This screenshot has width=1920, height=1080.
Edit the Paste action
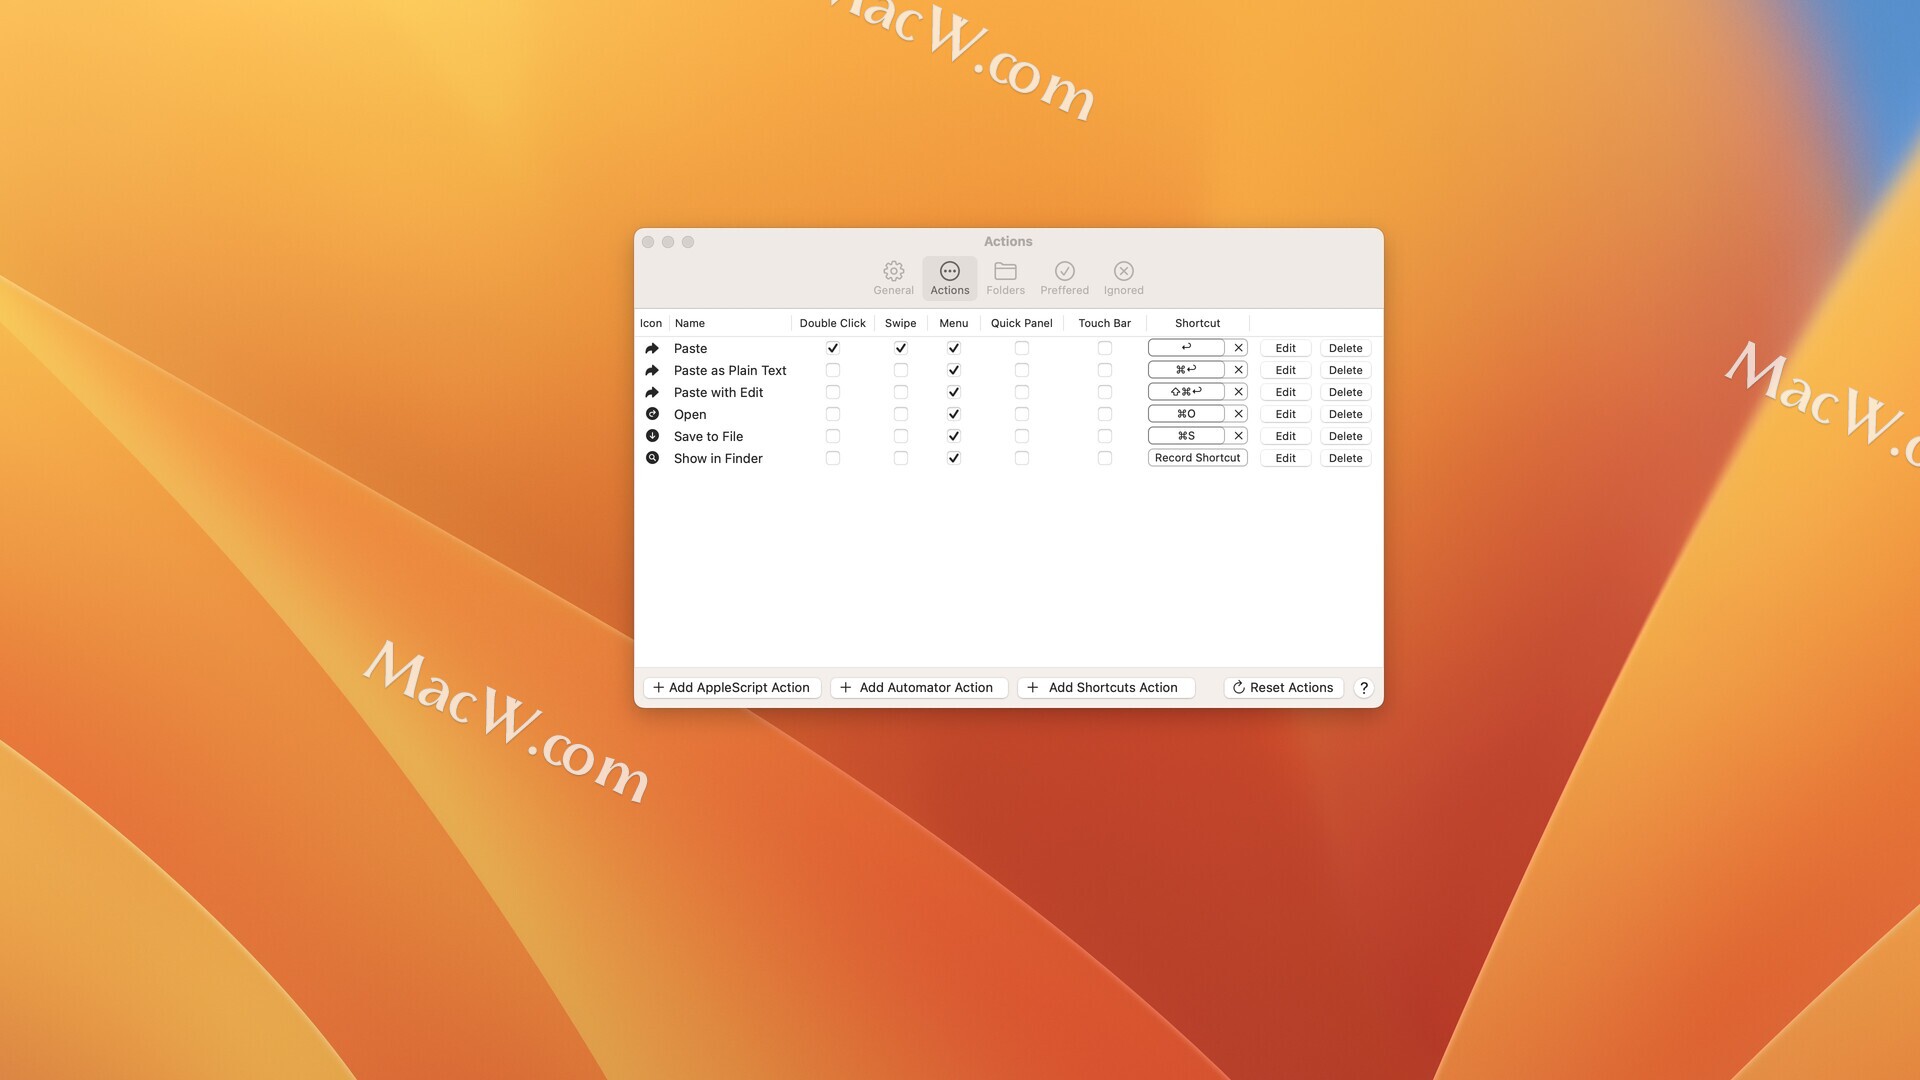tap(1285, 348)
